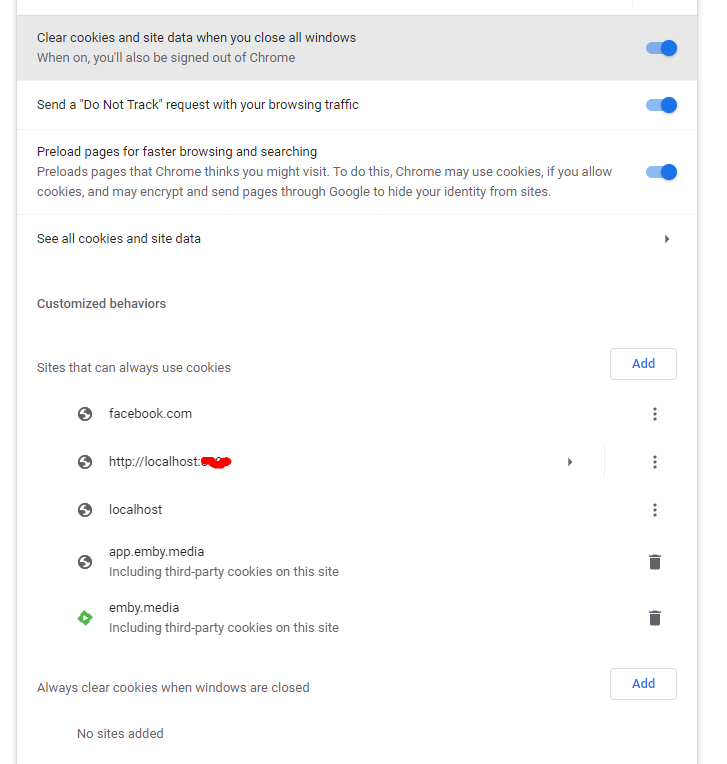Expand the http://localhost site entry arrow
This screenshot has height=764, width=727.
tap(570, 462)
